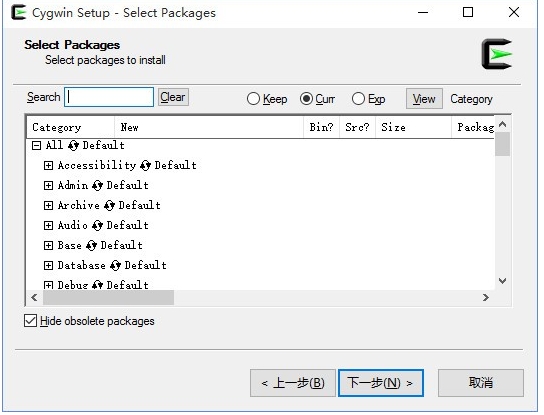Expand the Admin category
This screenshot has height=415, width=544.
(48, 186)
